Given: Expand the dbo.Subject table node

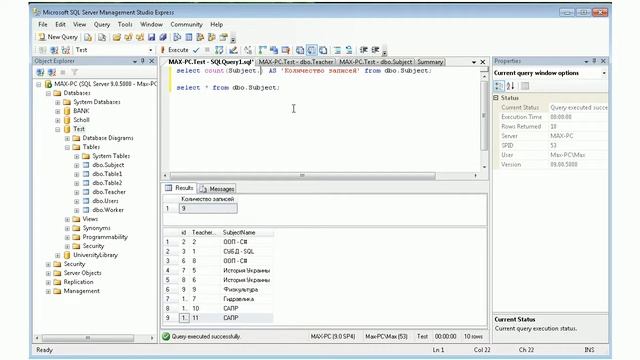Looking at the screenshot, I should pos(76,165).
